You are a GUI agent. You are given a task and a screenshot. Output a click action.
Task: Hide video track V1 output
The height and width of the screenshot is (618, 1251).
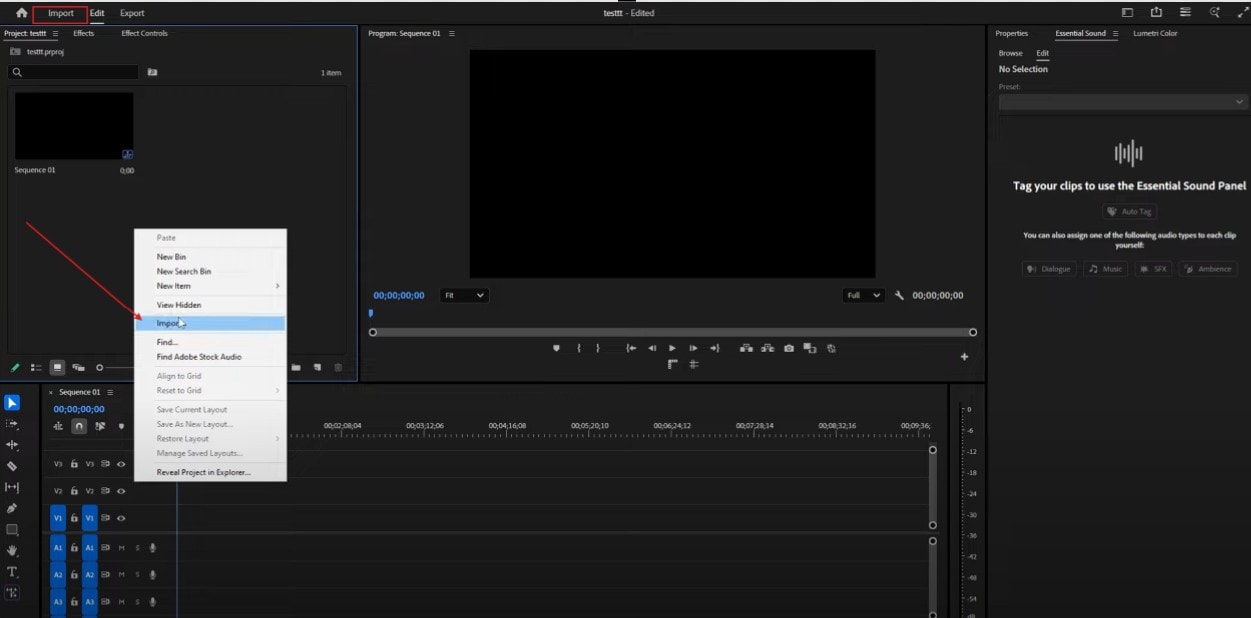click(119, 517)
